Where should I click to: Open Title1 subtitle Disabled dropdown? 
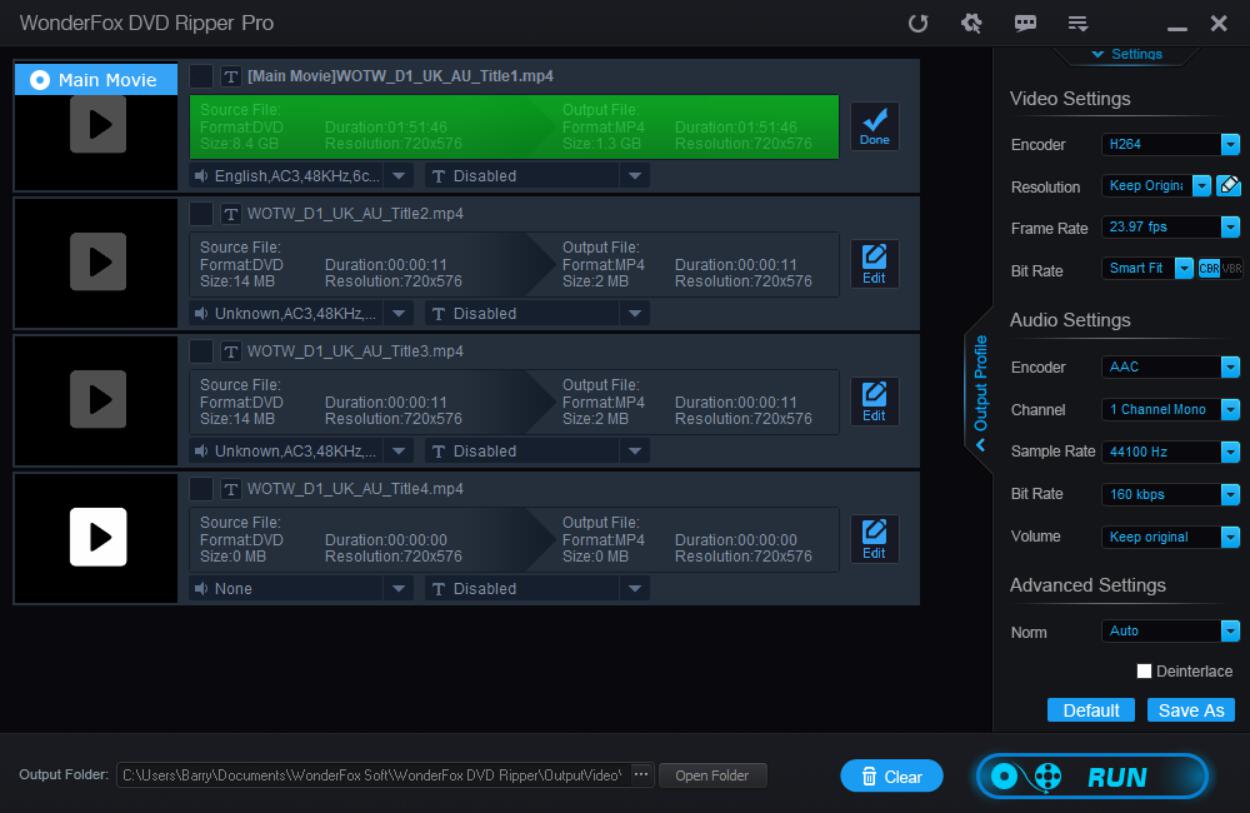538,176
